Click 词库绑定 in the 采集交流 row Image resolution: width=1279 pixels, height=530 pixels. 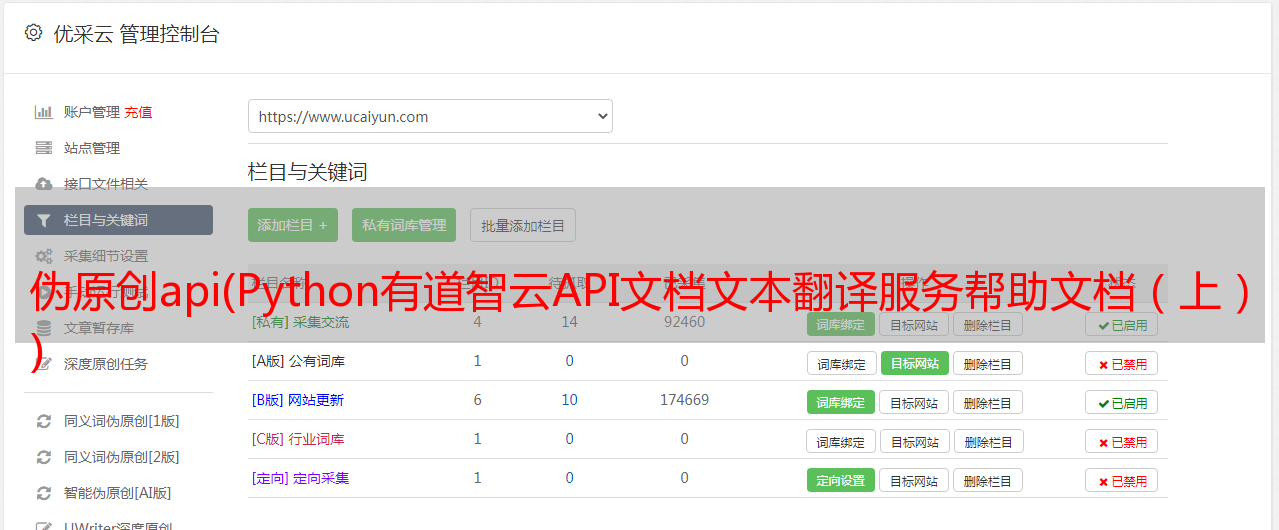point(841,324)
